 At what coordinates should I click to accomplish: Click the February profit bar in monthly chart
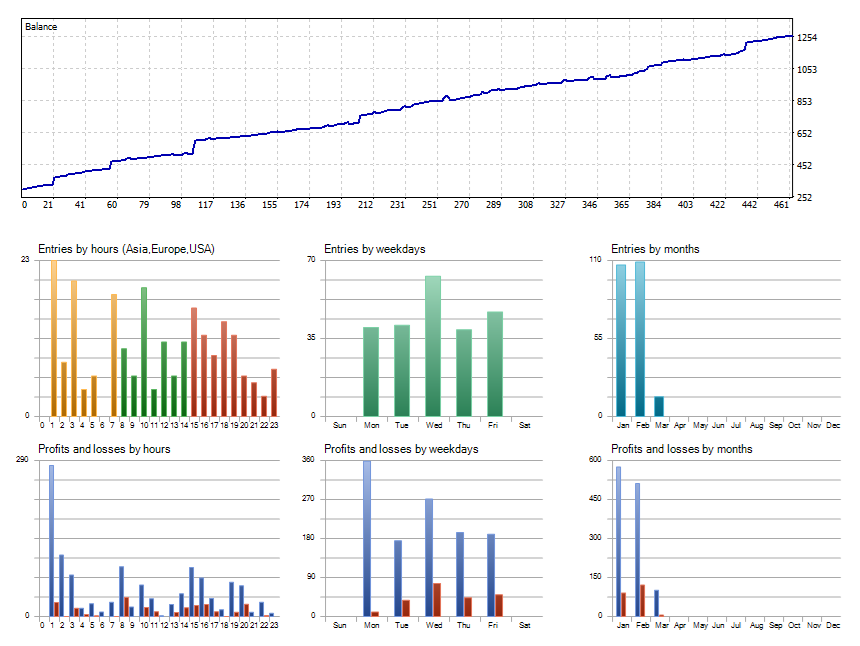tap(640, 545)
